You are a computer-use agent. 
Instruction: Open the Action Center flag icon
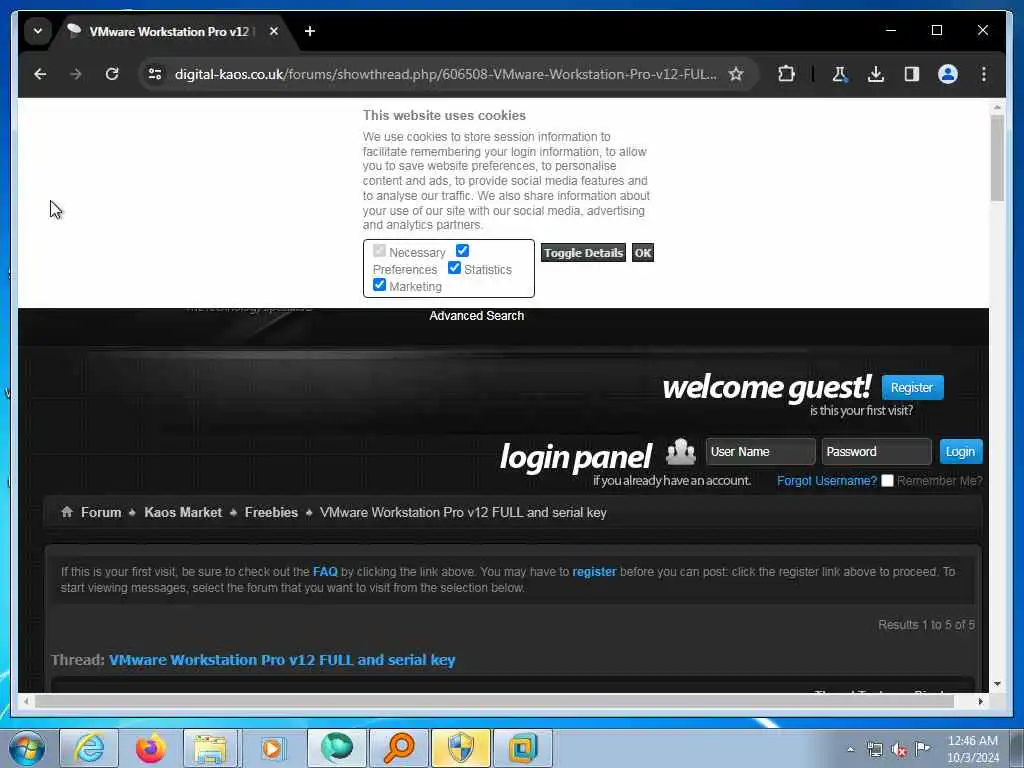click(x=922, y=748)
